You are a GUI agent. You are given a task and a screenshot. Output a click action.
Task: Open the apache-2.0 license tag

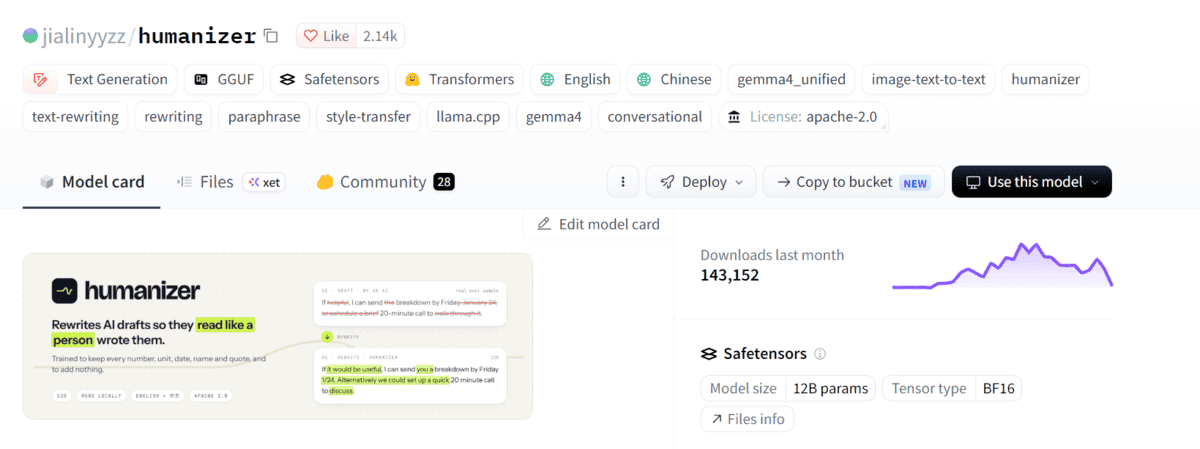tap(803, 117)
